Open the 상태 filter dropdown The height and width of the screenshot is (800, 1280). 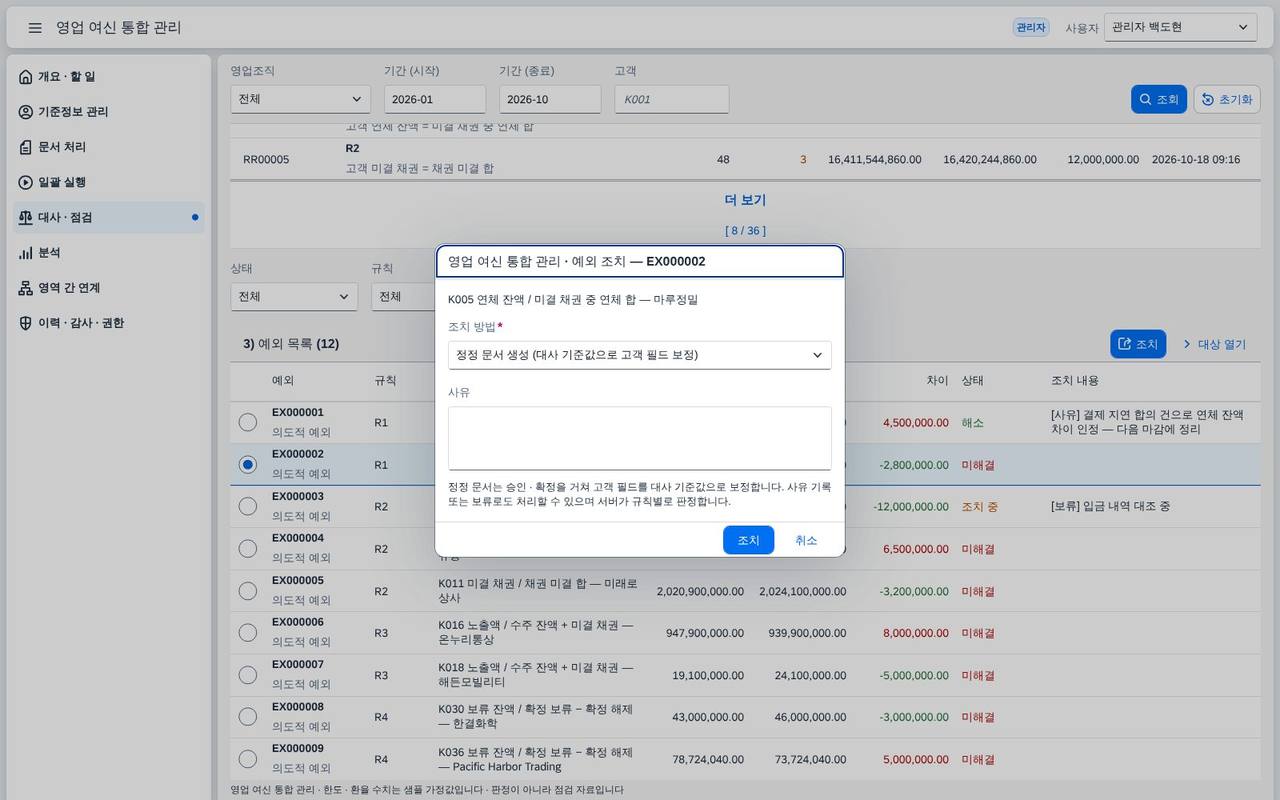(x=294, y=296)
